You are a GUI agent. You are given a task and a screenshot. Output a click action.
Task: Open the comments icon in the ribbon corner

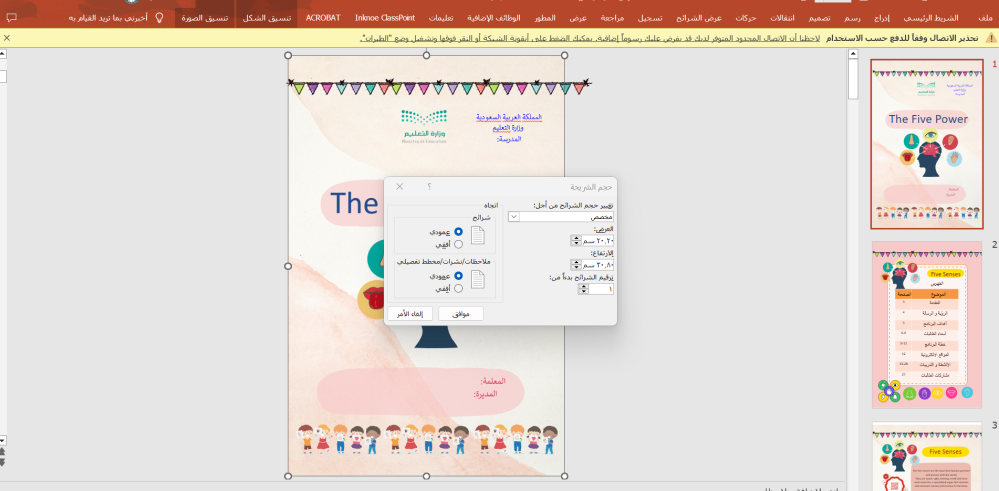(11, 17)
